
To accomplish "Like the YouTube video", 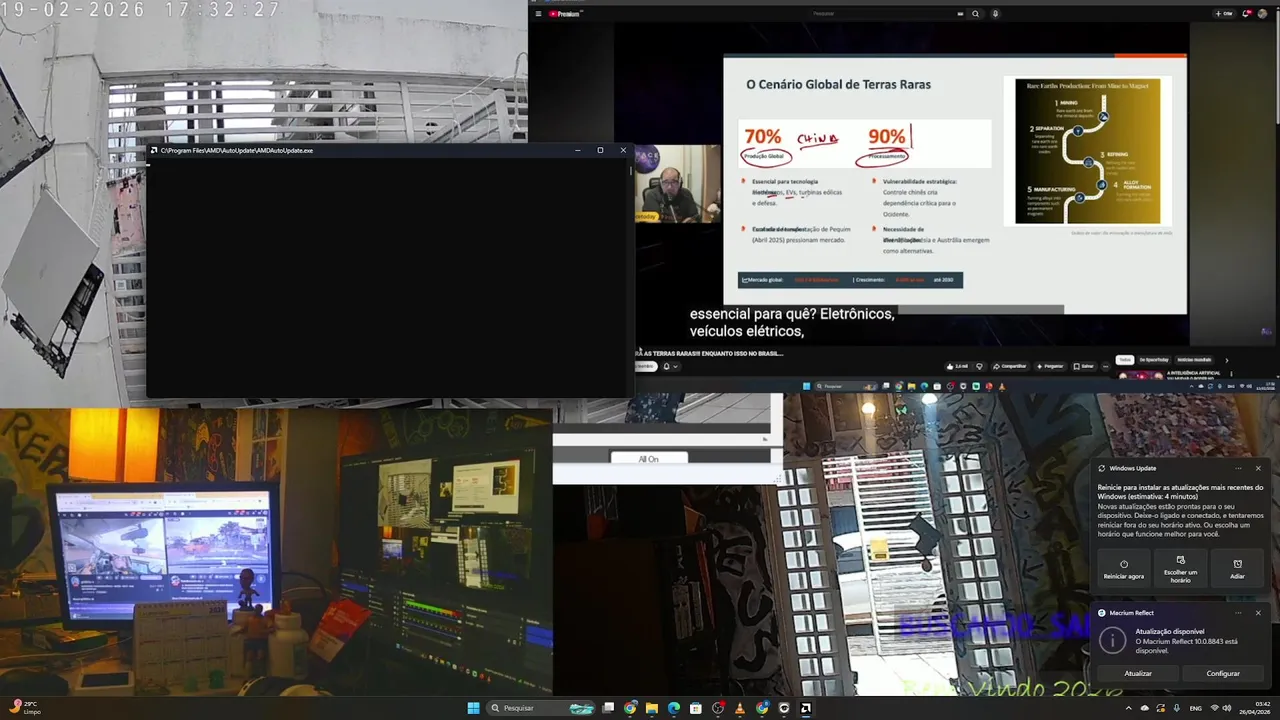I will click(957, 366).
